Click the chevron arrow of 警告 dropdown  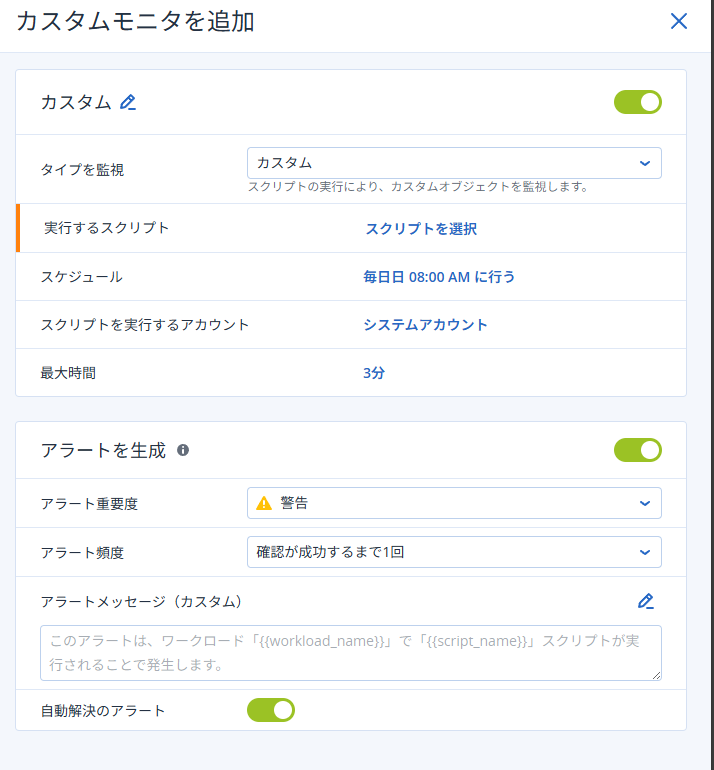point(645,503)
